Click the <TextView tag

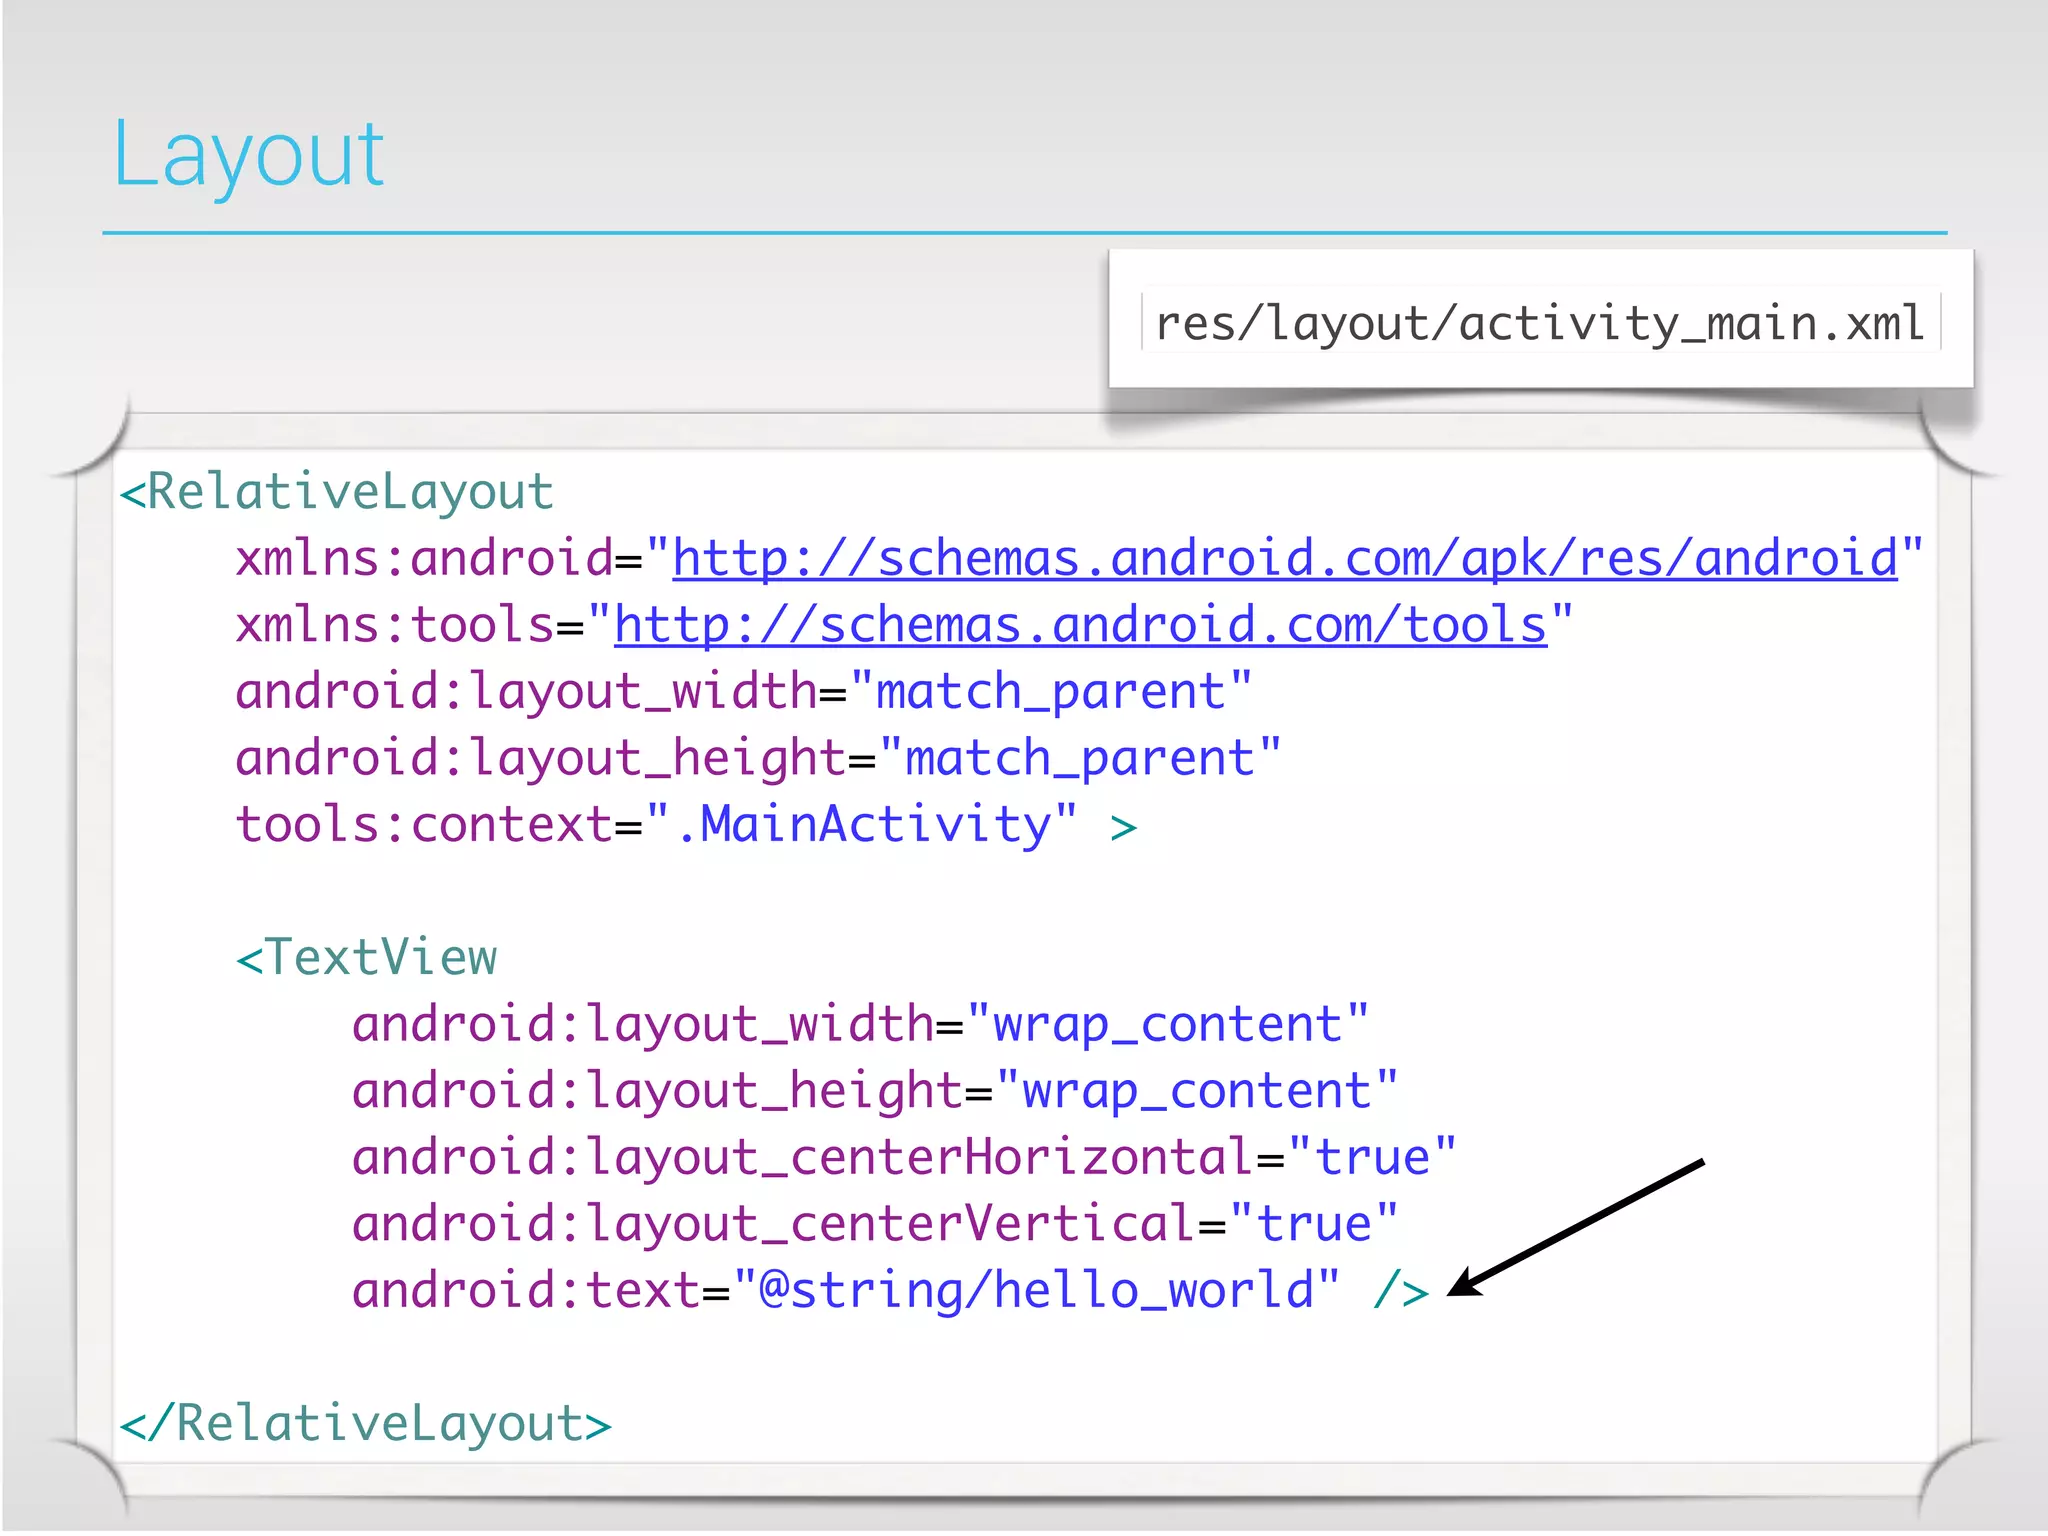(x=366, y=958)
